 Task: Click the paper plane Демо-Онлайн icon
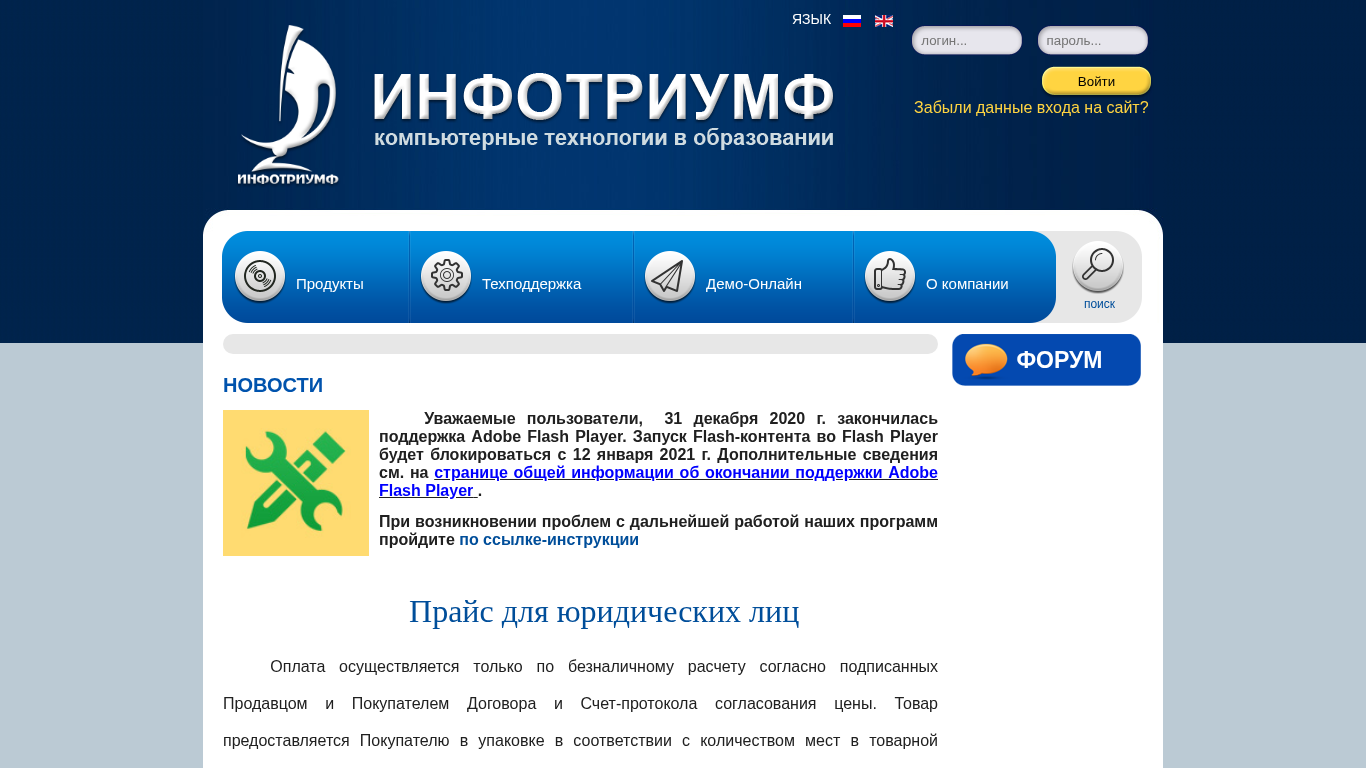(670, 276)
